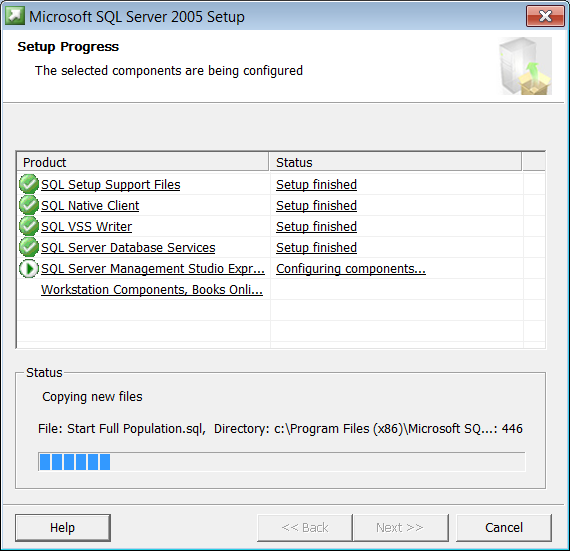Screen dimensions: 570x551
Task: Open the Configuring components... status link
Action: 351,269
